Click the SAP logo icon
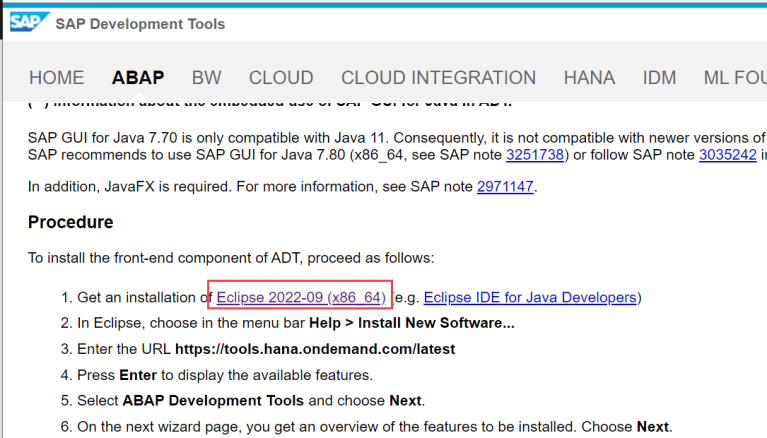 click(29, 22)
